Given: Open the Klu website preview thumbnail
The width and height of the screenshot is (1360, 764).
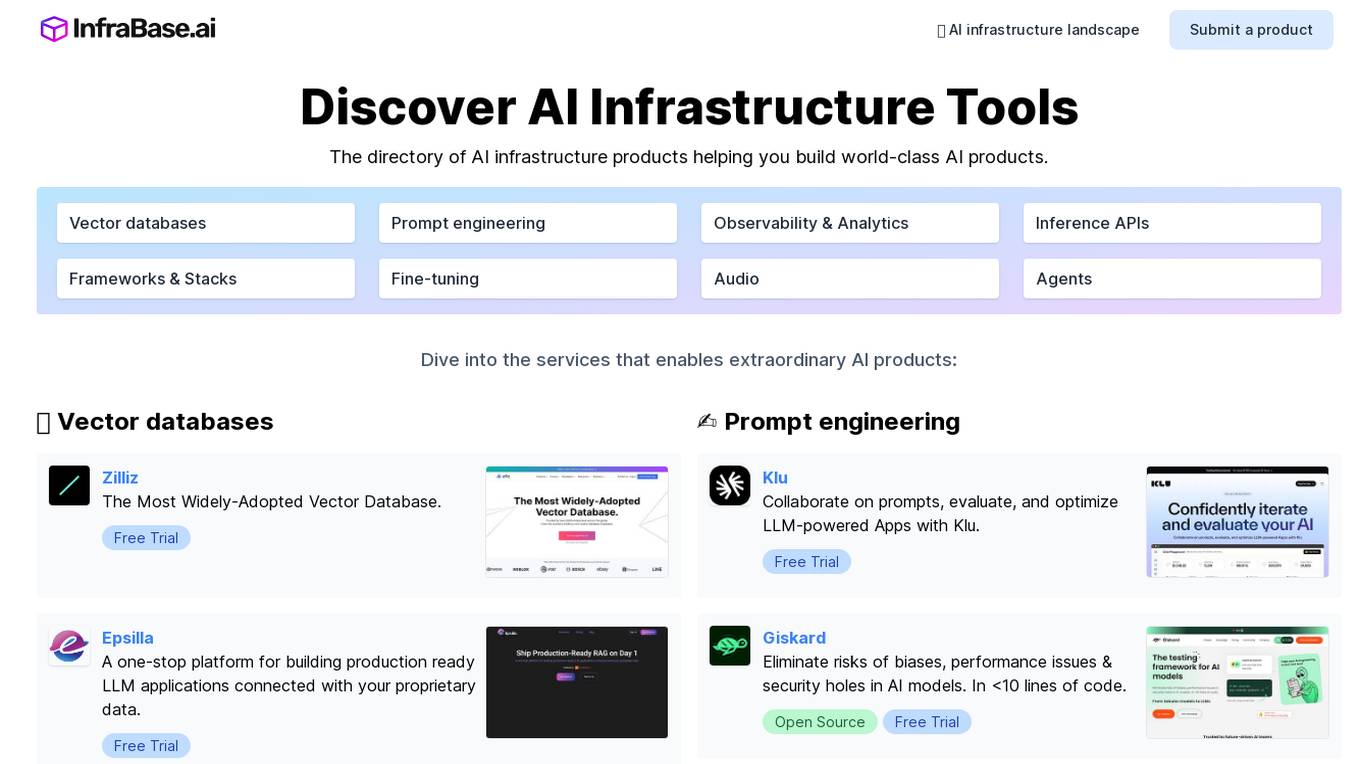Looking at the screenshot, I should click(1237, 522).
